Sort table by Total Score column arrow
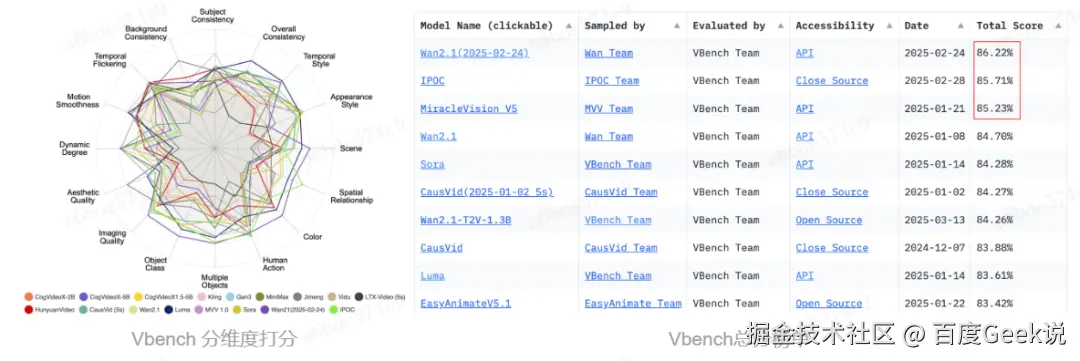 (1058, 25)
